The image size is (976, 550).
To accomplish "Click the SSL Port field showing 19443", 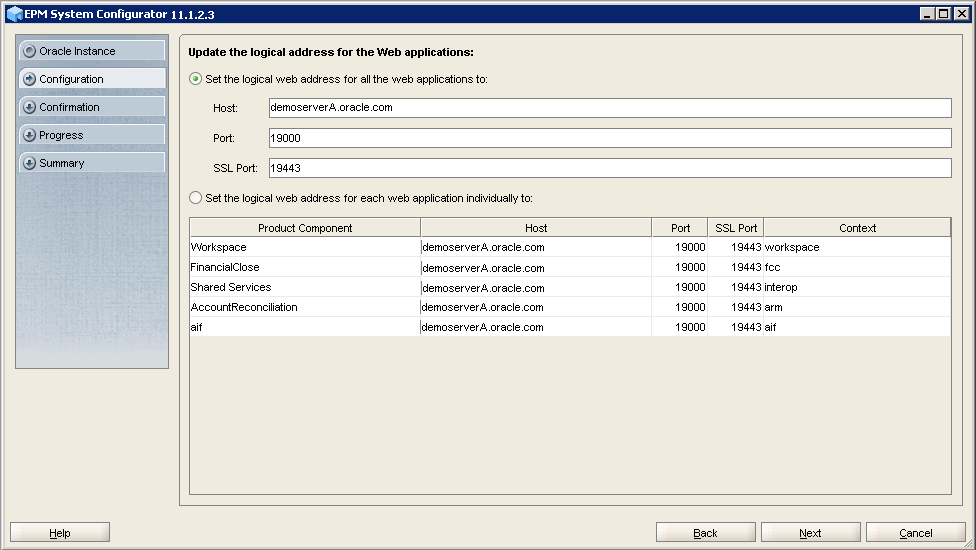I will (x=609, y=168).
